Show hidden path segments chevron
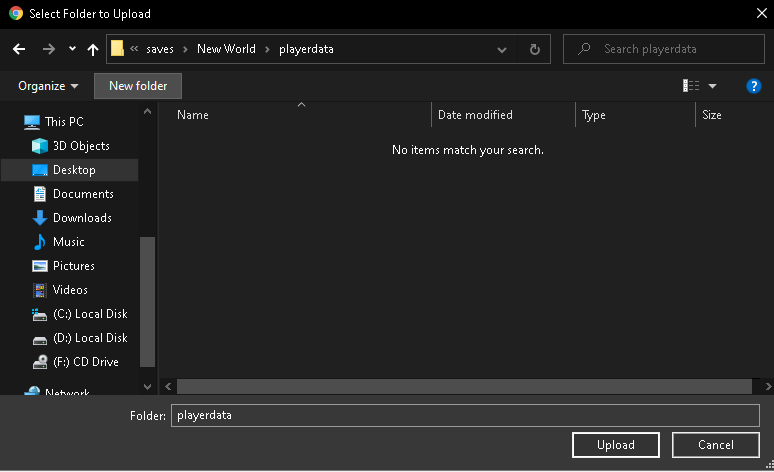 coord(134,48)
